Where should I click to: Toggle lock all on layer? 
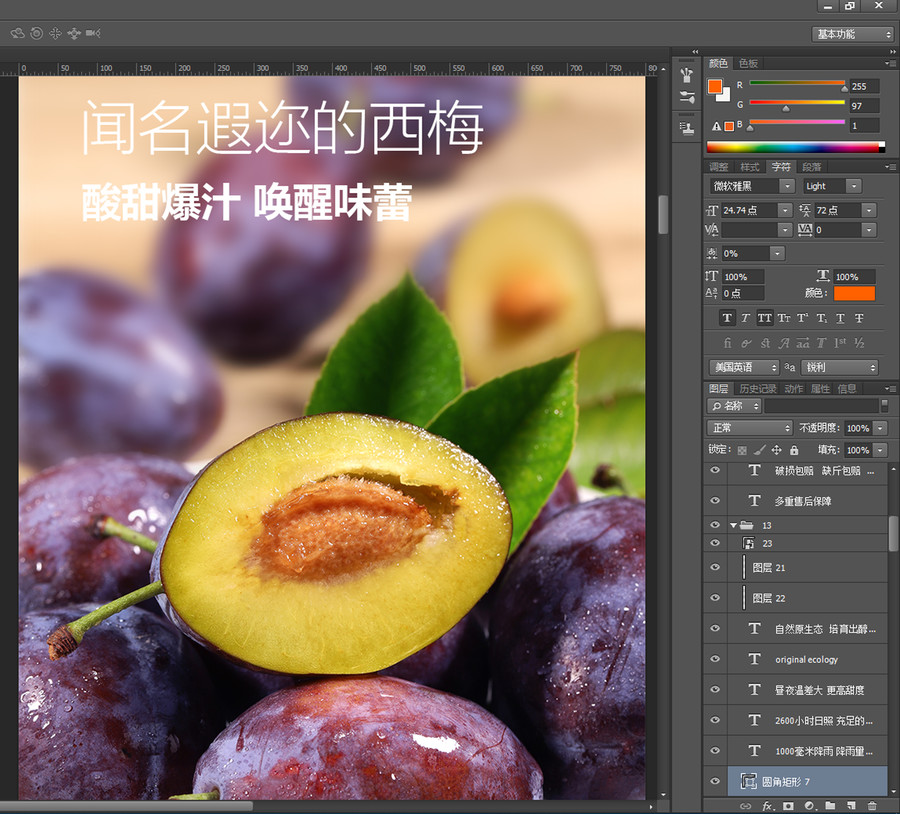coord(794,451)
